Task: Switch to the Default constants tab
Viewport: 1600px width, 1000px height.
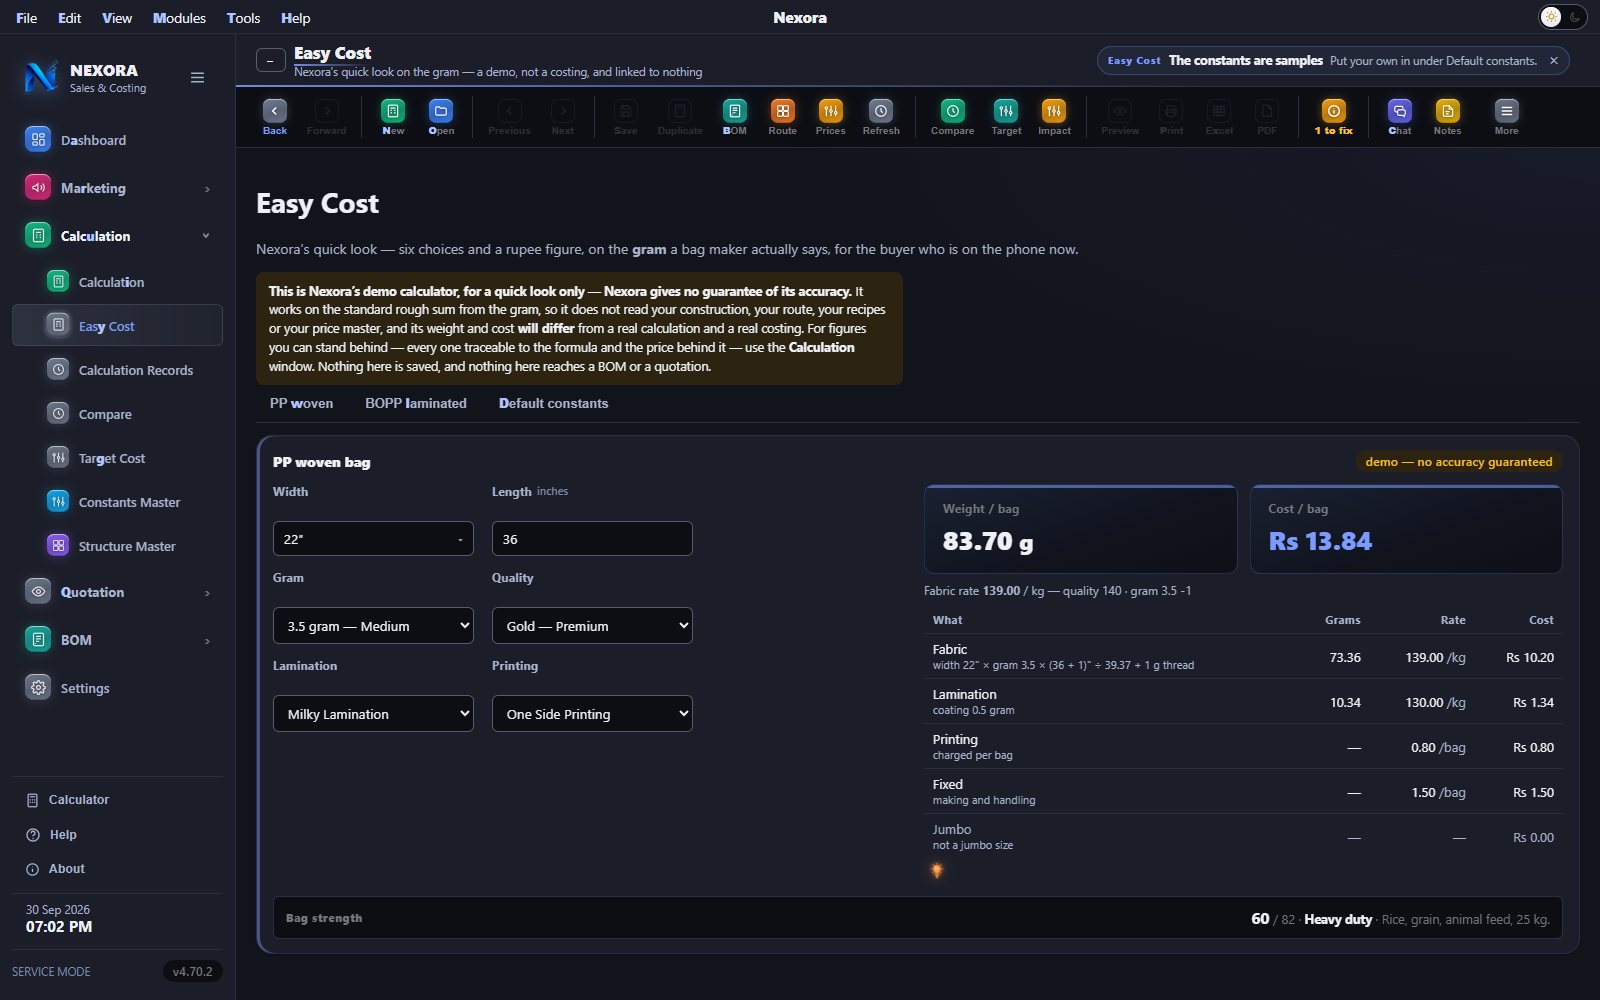Action: coord(553,403)
